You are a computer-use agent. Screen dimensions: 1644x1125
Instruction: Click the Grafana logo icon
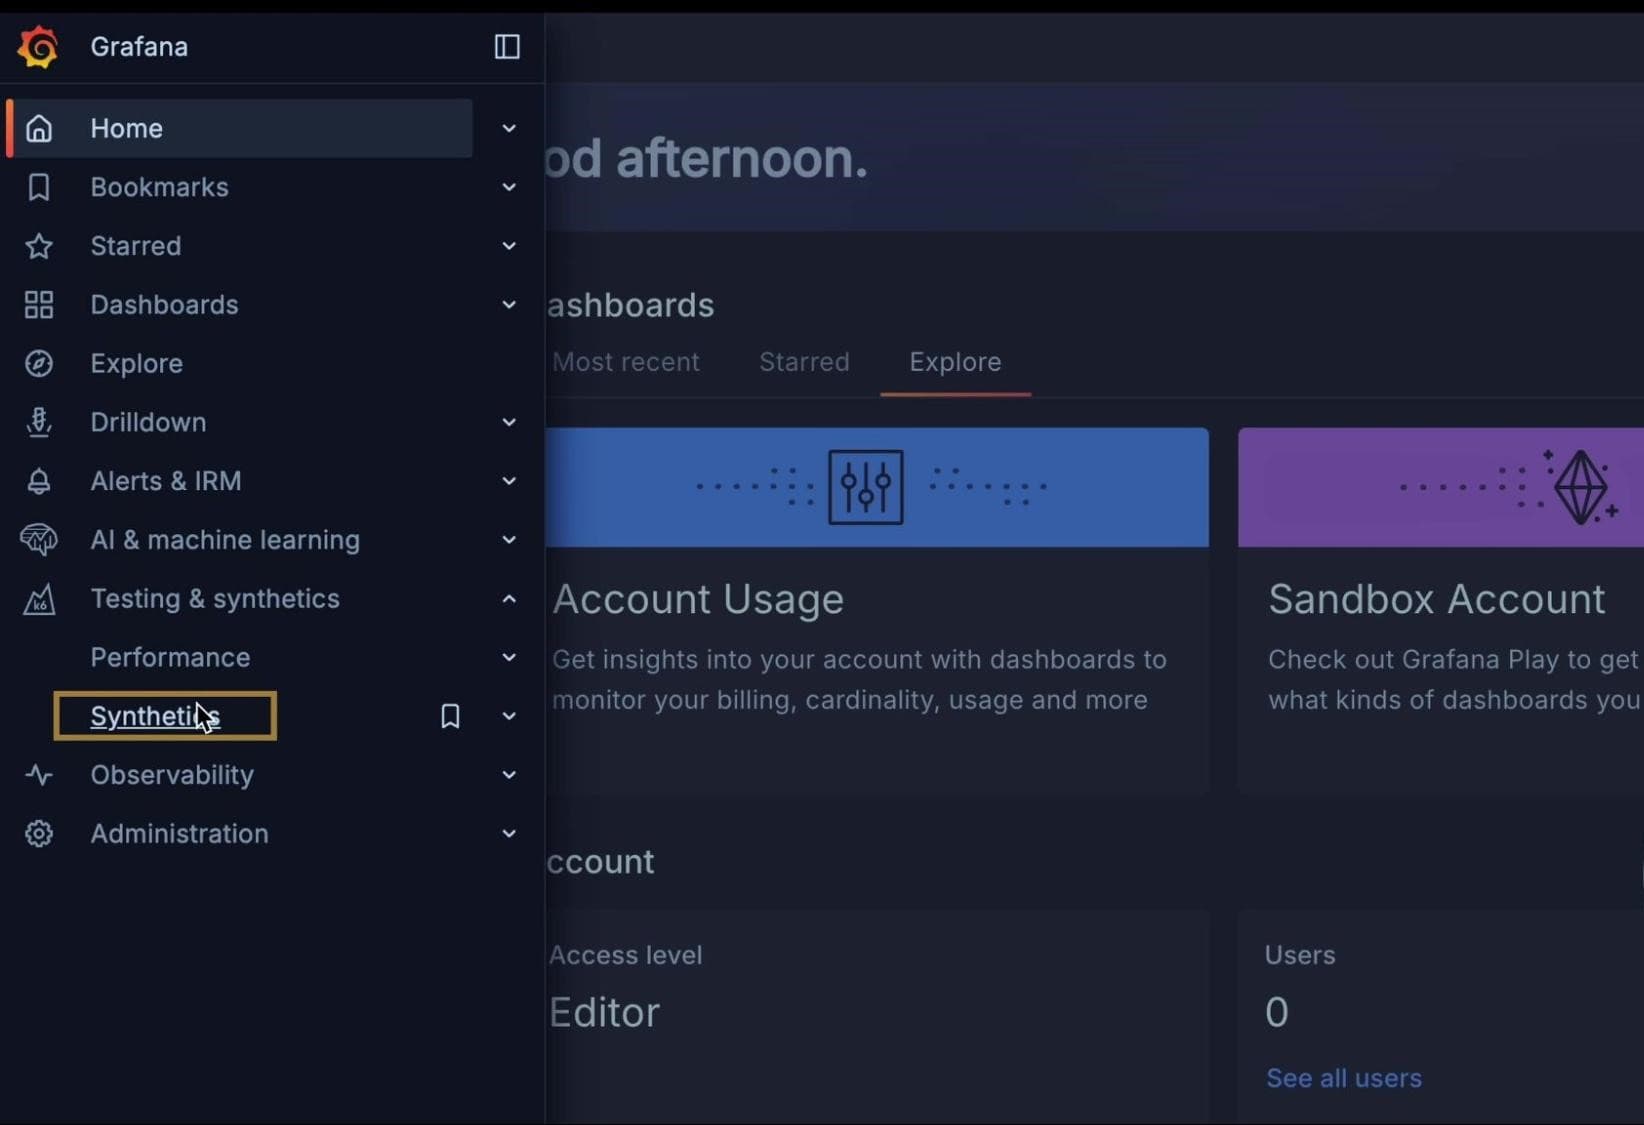coord(38,47)
